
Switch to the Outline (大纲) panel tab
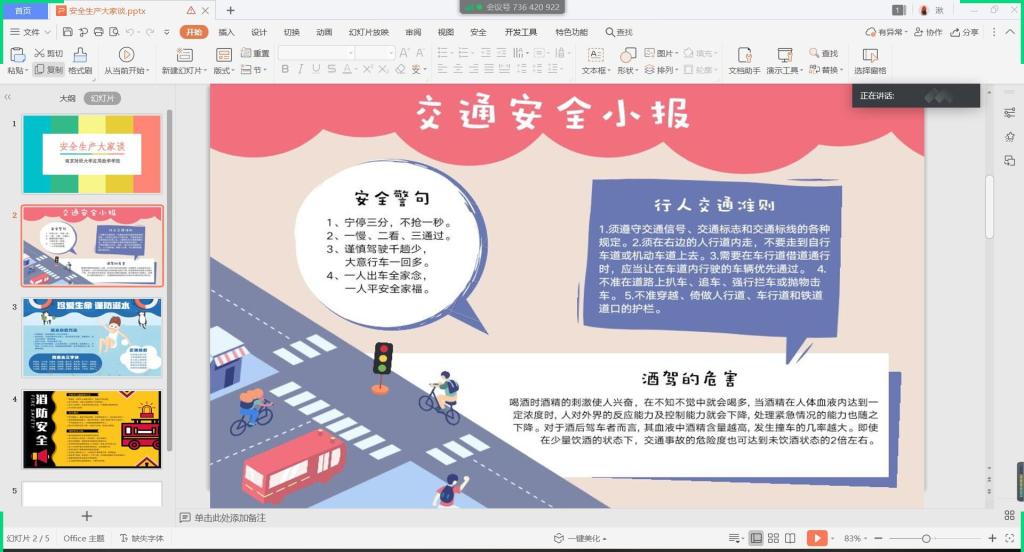click(x=67, y=98)
